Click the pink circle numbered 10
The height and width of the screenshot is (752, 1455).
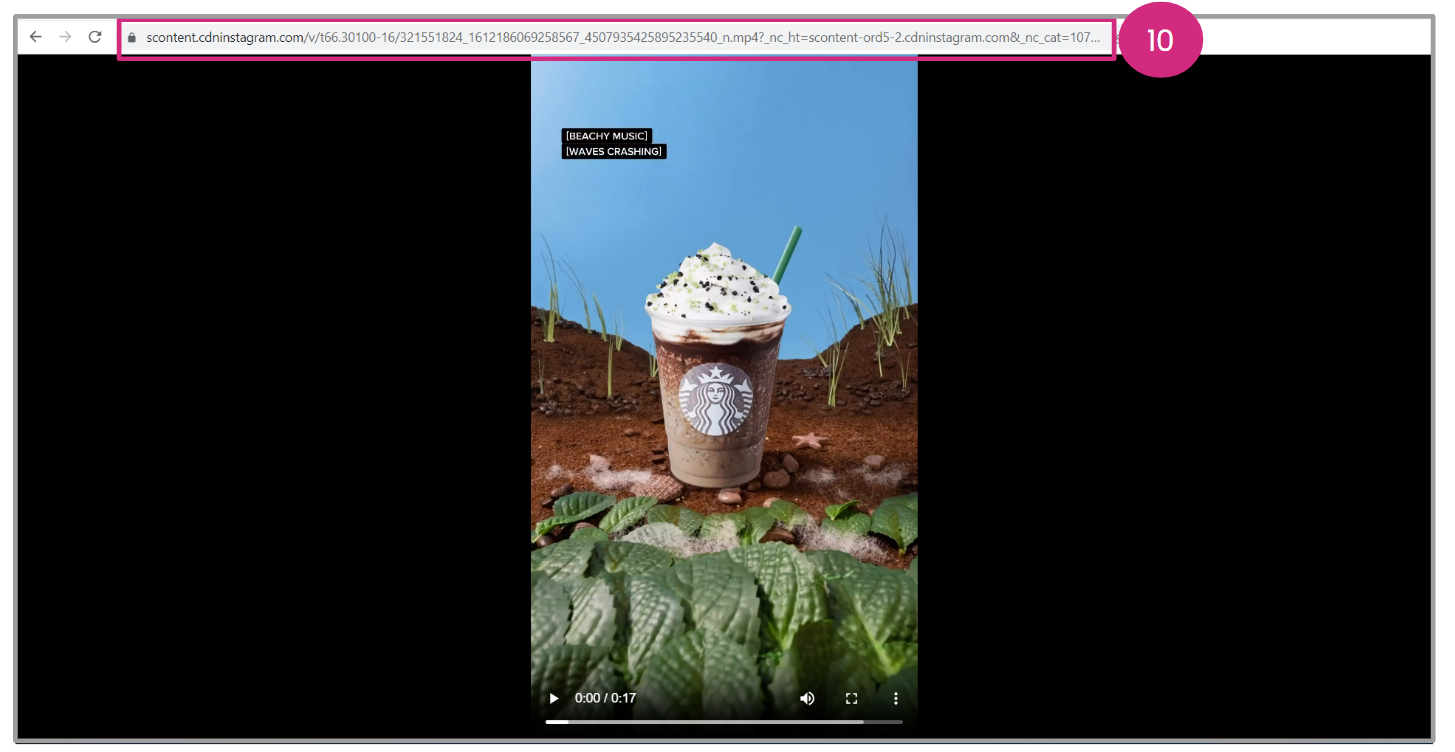(1159, 40)
